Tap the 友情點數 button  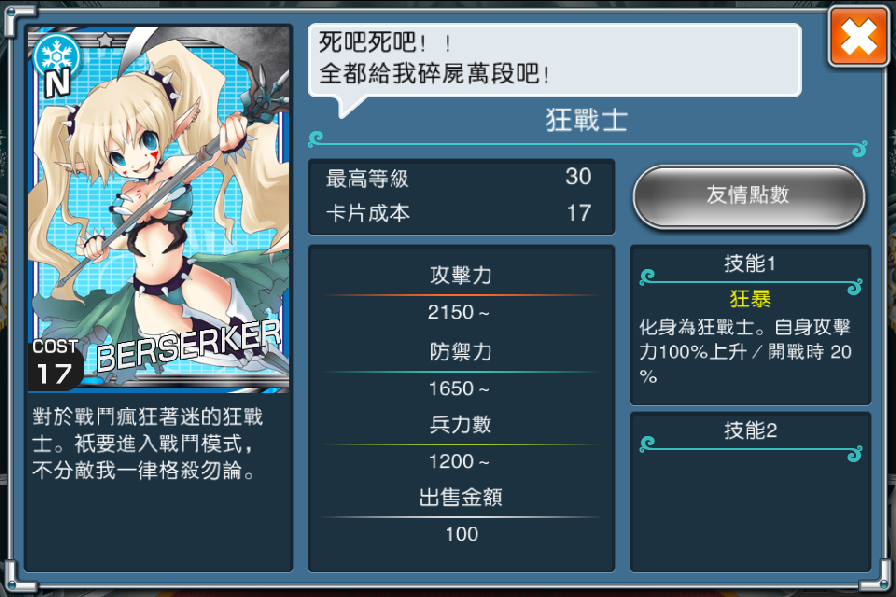click(x=749, y=197)
